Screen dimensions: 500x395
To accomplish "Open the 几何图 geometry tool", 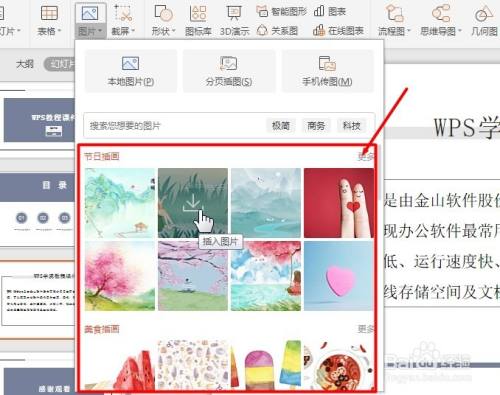I will (x=484, y=20).
